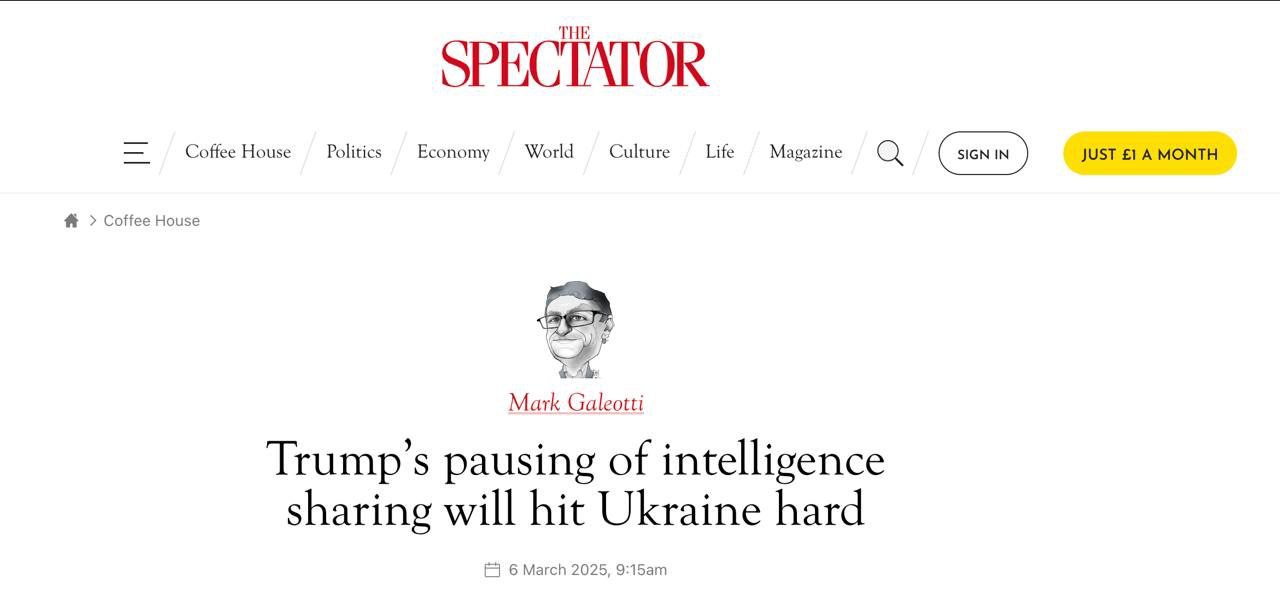The height and width of the screenshot is (596, 1280).
Task: Open the Mark Galeotti author link
Action: (x=575, y=403)
